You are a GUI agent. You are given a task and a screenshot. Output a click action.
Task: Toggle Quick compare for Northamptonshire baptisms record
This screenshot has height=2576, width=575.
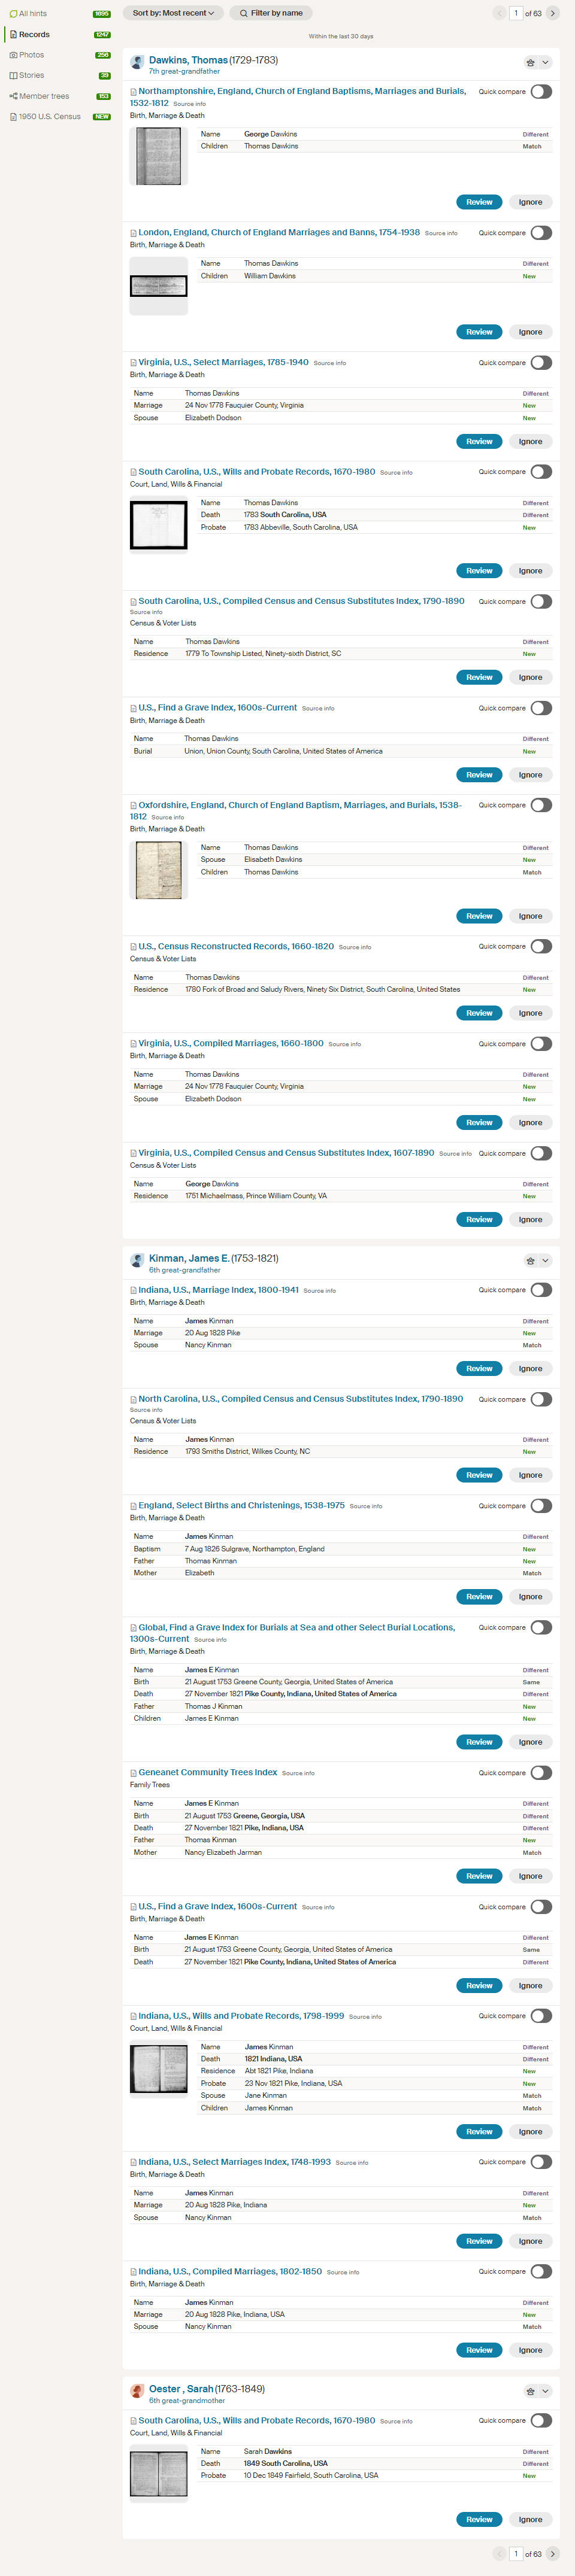coord(541,92)
